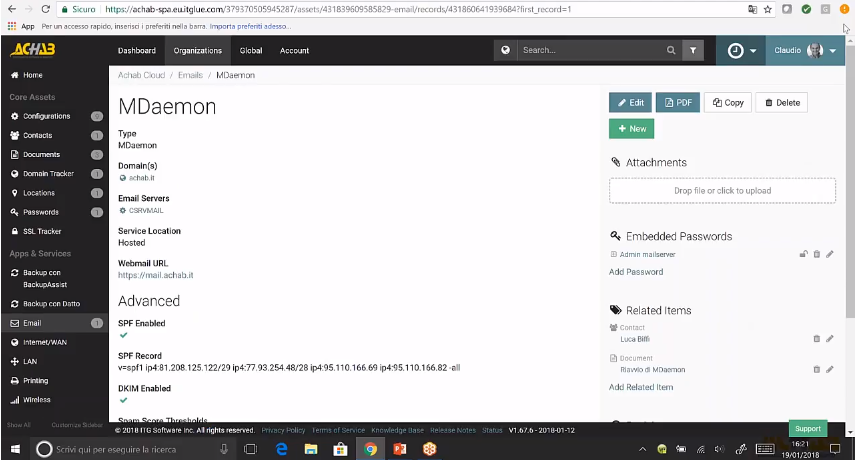Unlock the Admin mailserver password
The width and height of the screenshot is (855, 460).
tap(803, 255)
